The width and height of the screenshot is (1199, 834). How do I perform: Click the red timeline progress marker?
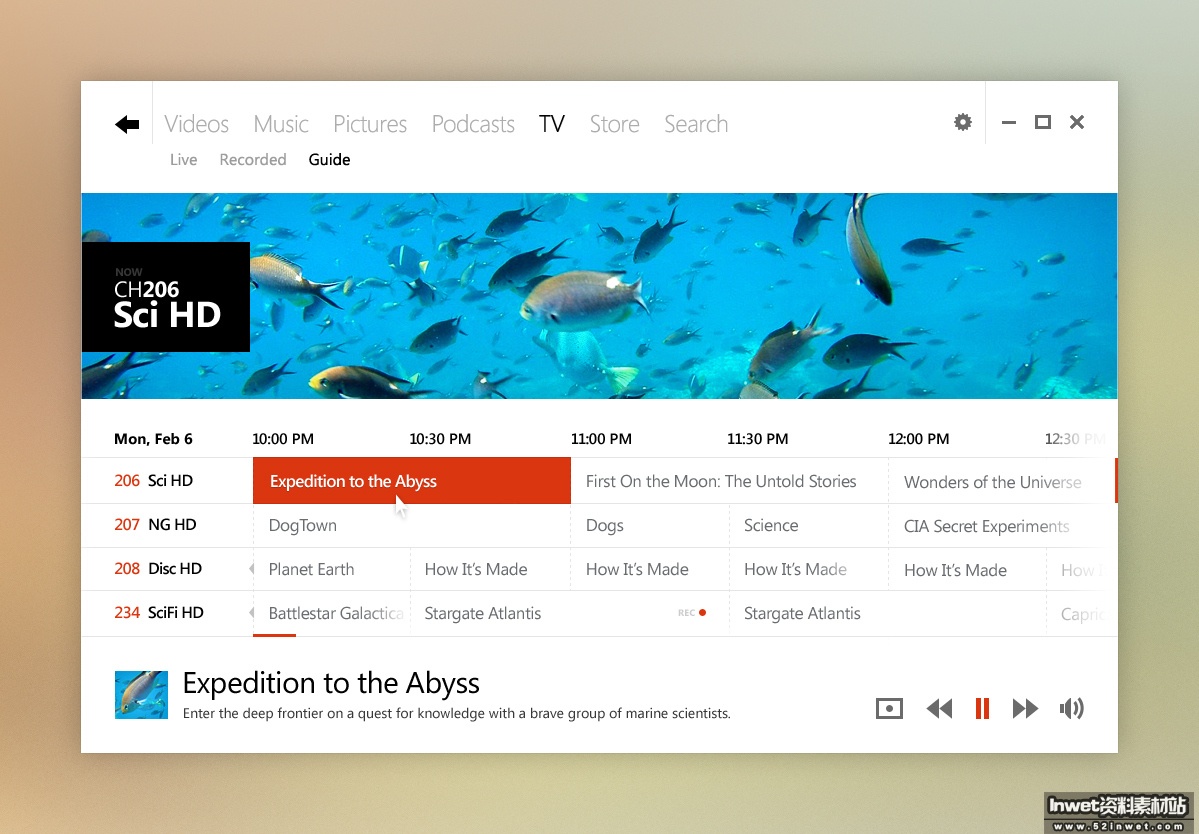tap(275, 635)
